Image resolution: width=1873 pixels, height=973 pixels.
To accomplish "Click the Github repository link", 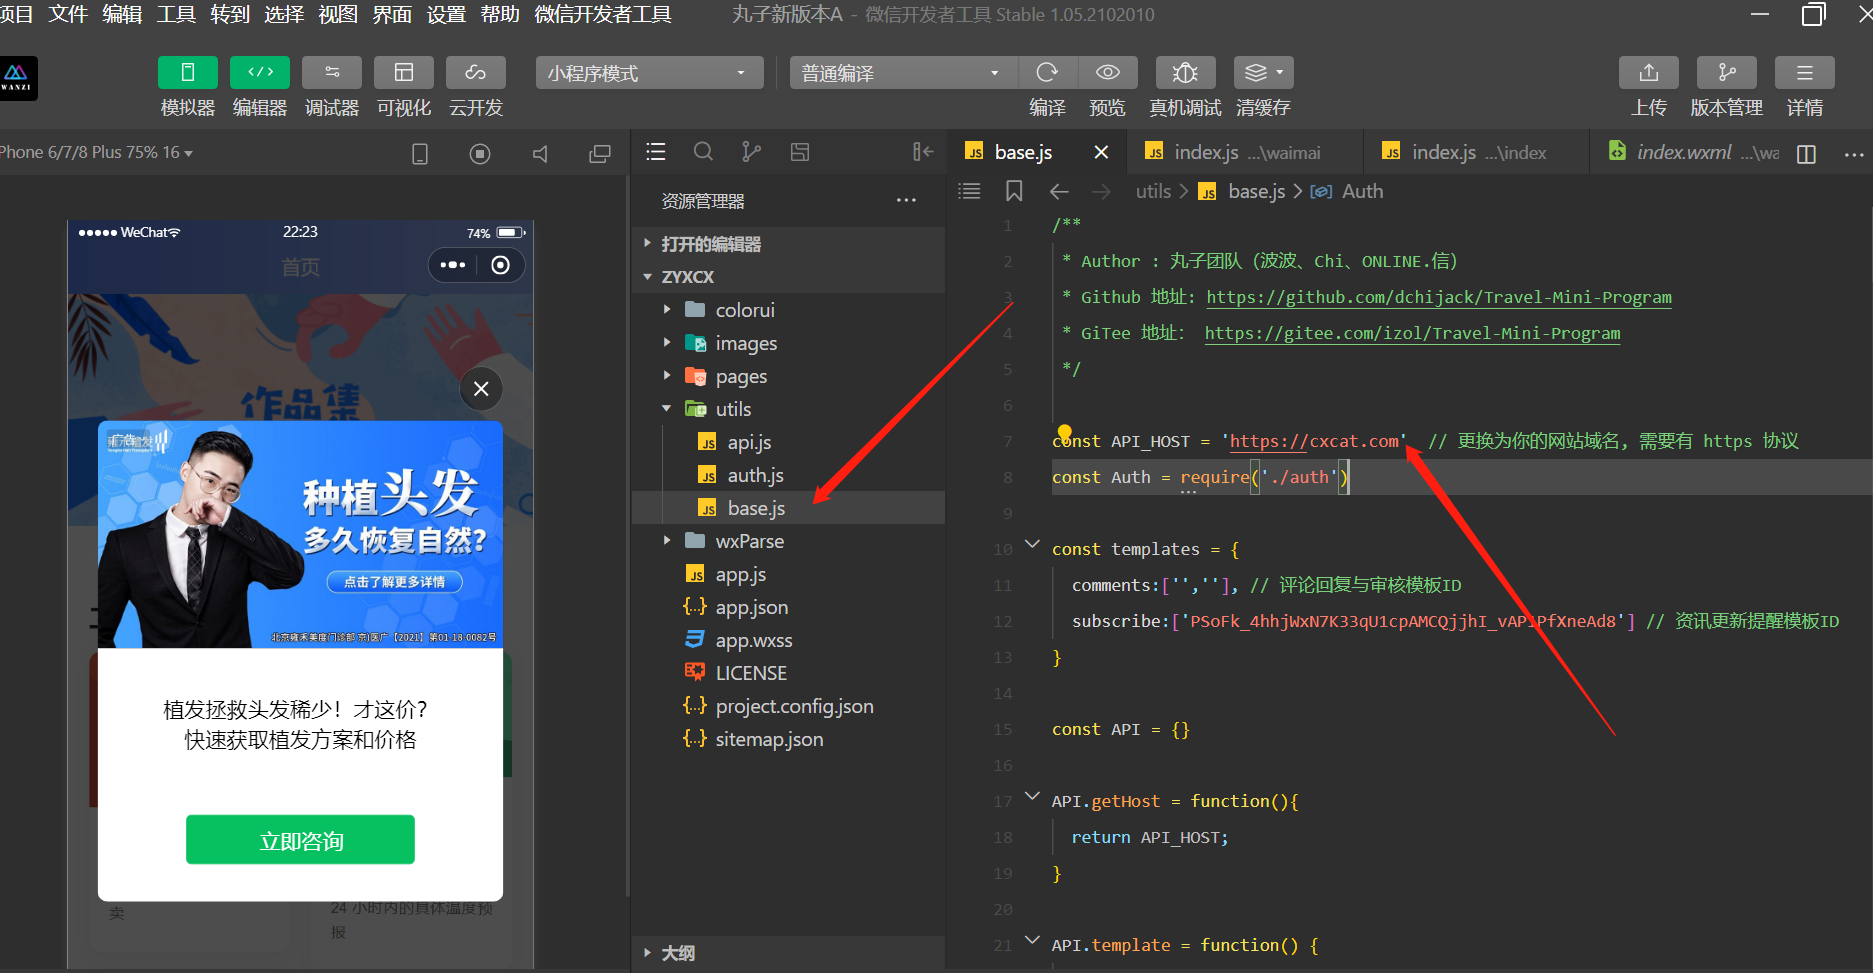I will coord(1439,297).
